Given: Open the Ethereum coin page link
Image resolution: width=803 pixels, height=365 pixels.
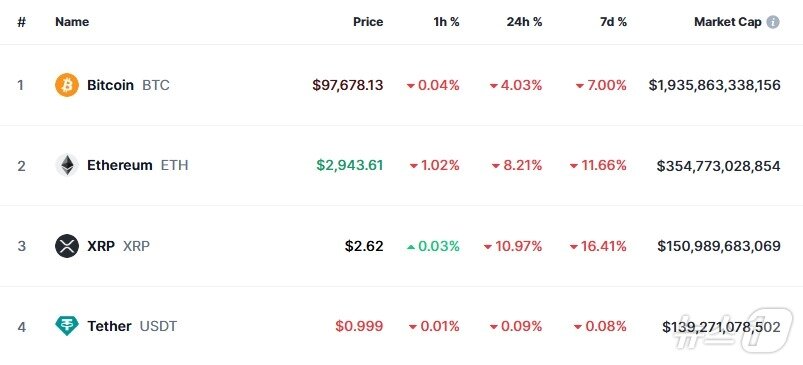Looking at the screenshot, I should pyautogui.click(x=120, y=165).
